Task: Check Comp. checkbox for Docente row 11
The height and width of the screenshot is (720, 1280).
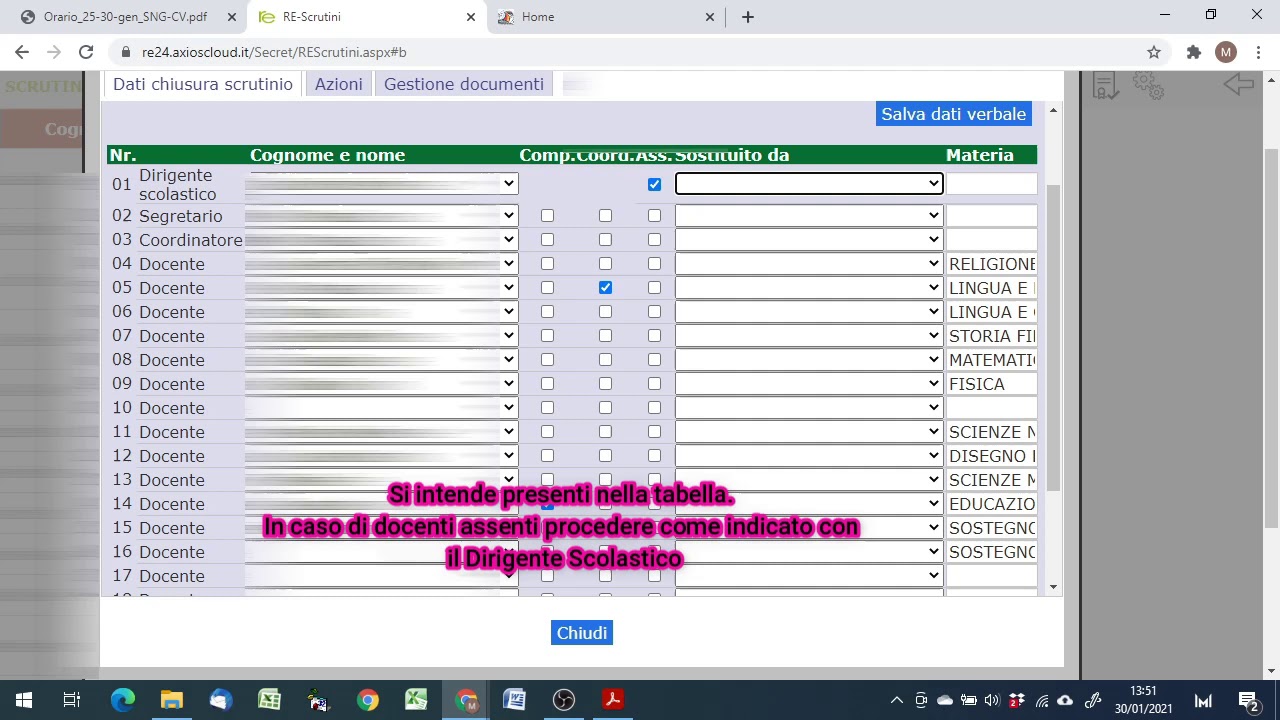Action: [547, 432]
